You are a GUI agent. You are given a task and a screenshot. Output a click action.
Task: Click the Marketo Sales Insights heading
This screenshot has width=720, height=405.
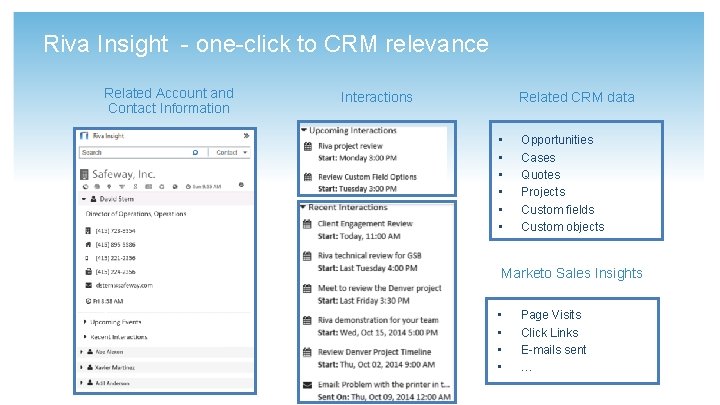571,273
